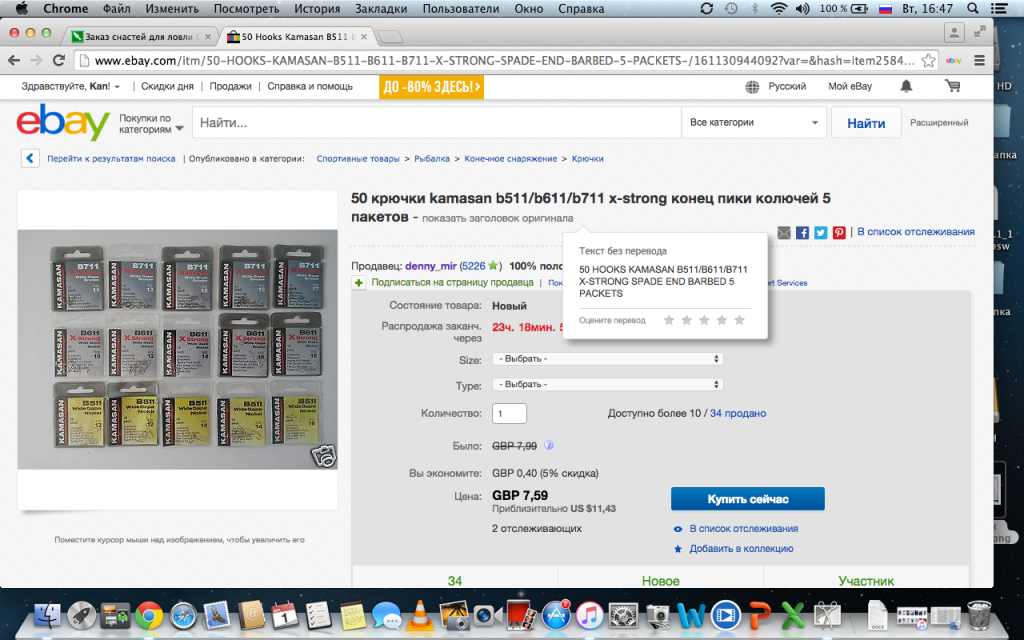Open the 'История' menu

click(x=317, y=8)
